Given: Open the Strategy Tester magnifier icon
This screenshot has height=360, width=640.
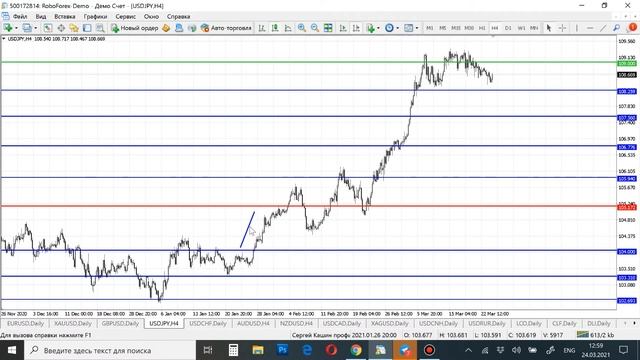Looking at the screenshot, I should (x=100, y=28).
